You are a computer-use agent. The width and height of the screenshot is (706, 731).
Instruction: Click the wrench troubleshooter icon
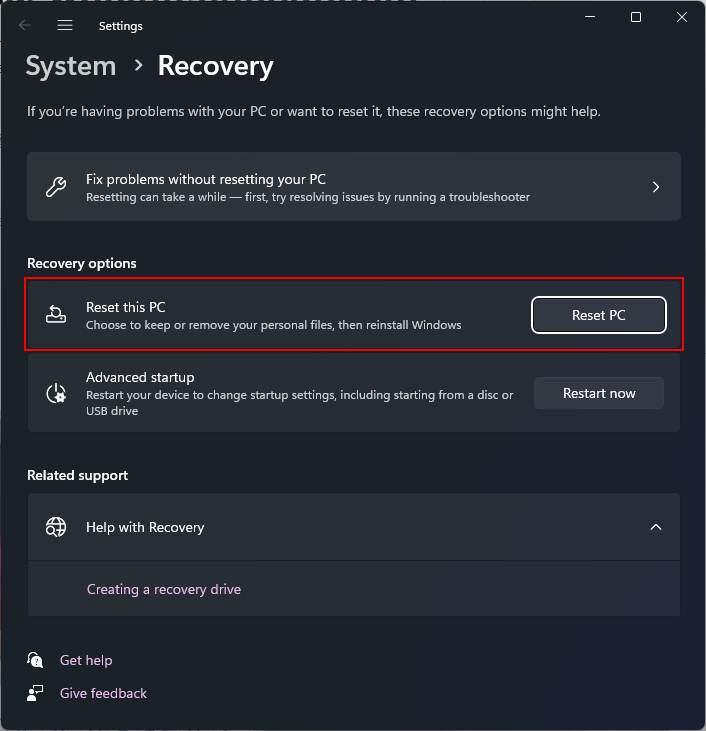pos(57,187)
